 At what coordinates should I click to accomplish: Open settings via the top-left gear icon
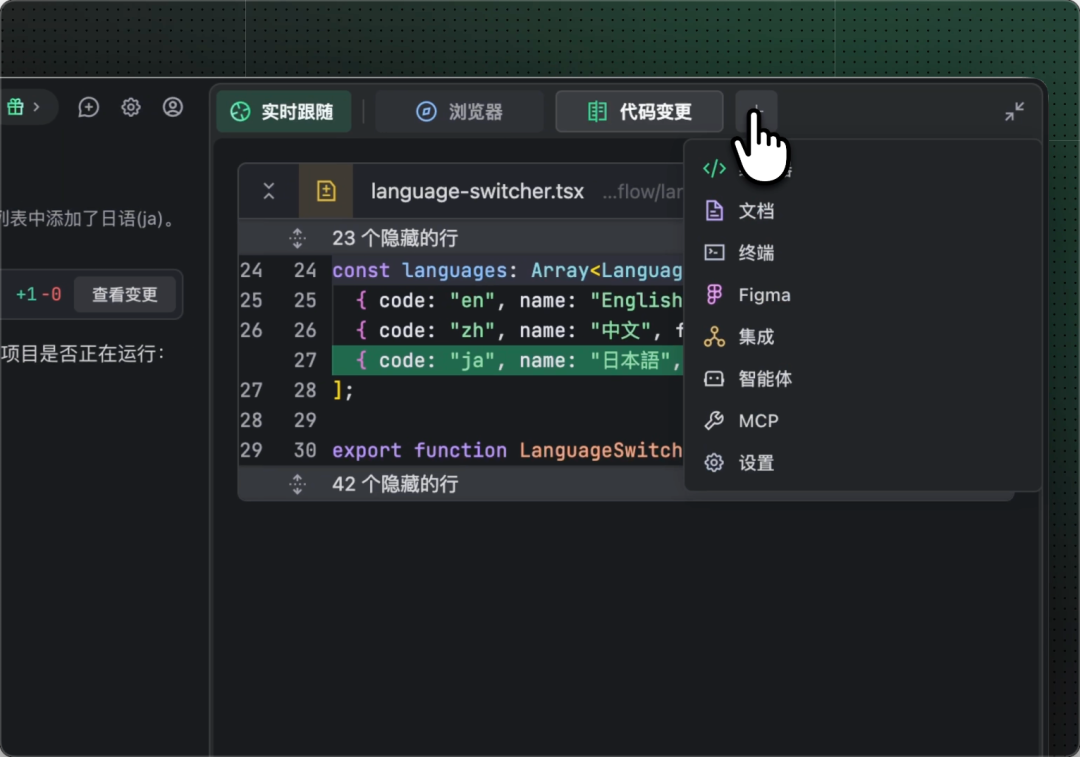[131, 108]
